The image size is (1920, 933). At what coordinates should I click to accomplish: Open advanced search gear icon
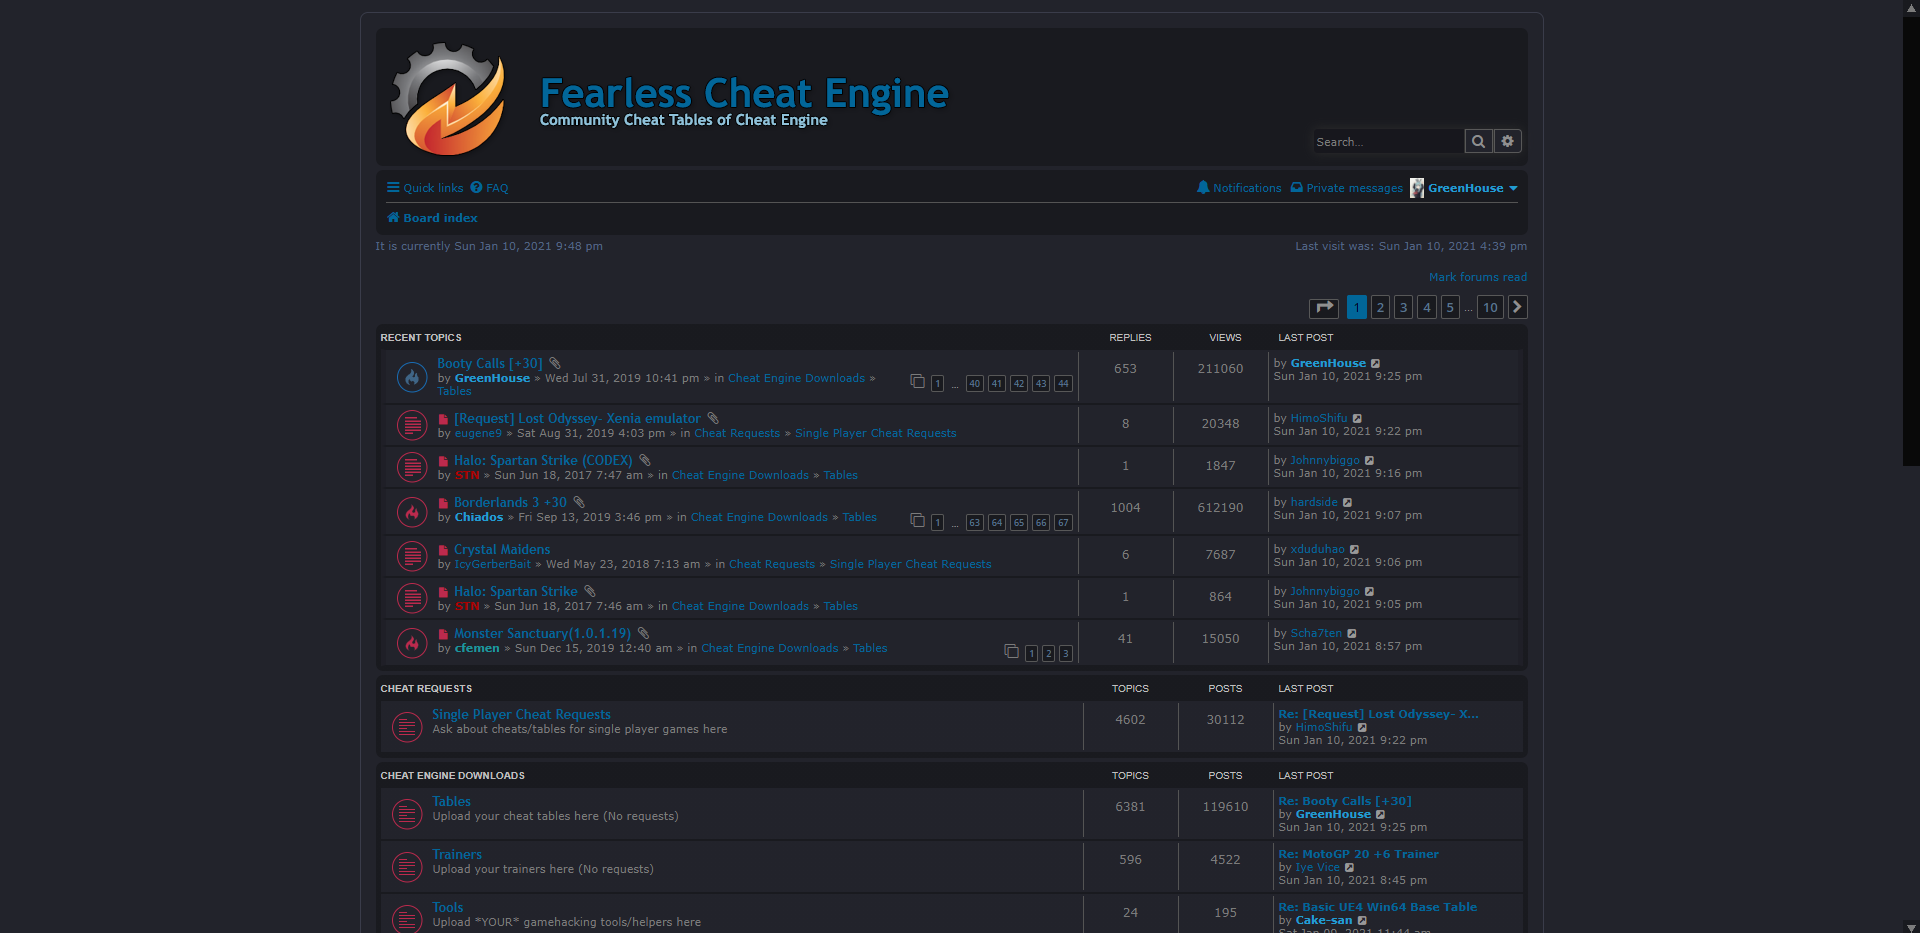[x=1508, y=142]
